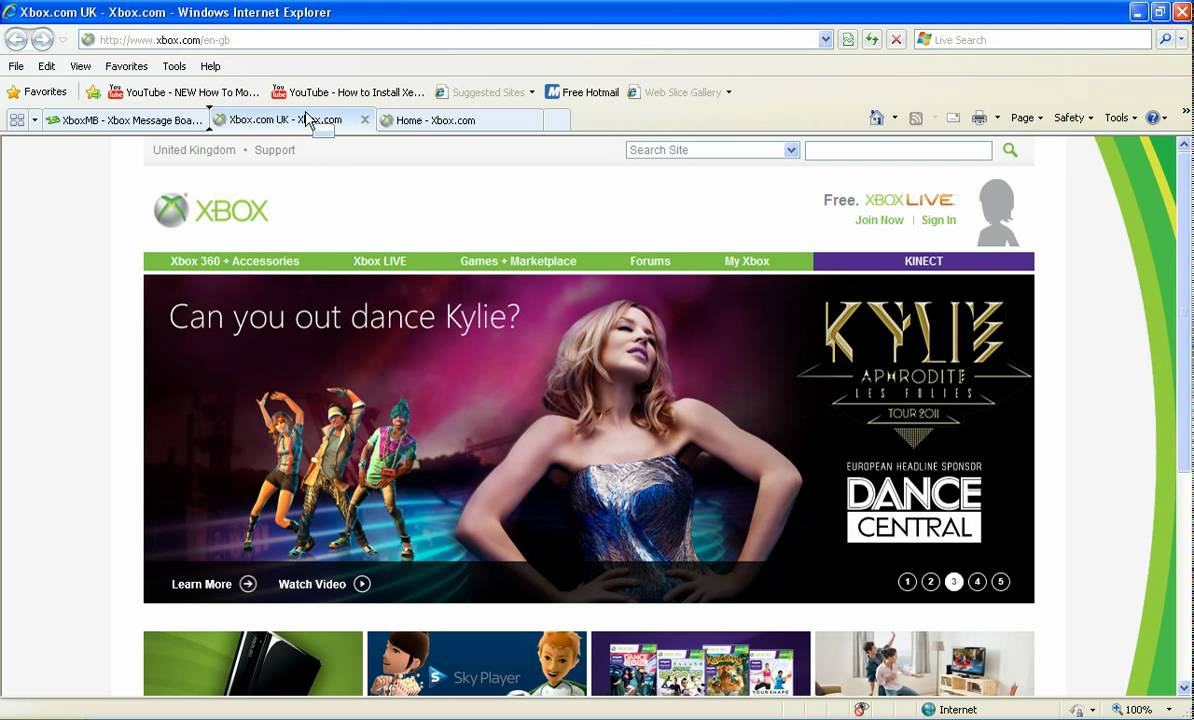This screenshot has height=720, width=1194.
Task: Select banner slide 1
Action: [x=907, y=581]
